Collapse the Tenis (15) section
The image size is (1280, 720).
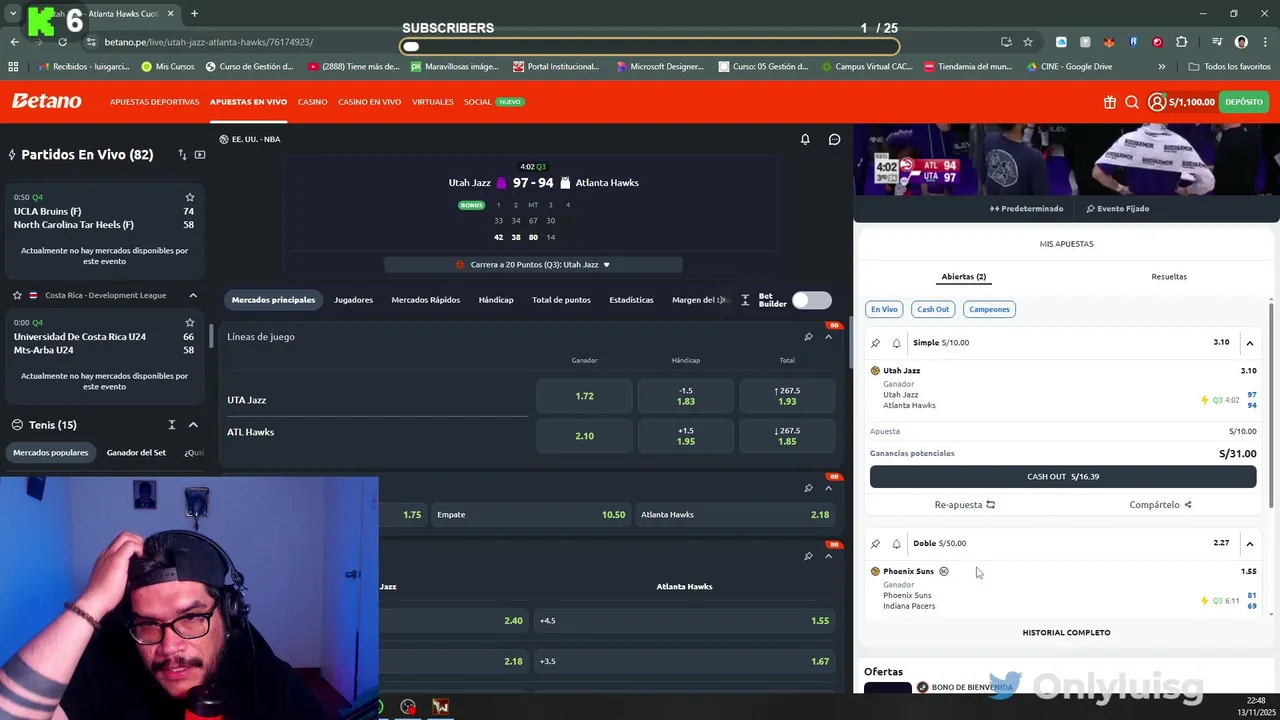click(x=193, y=425)
